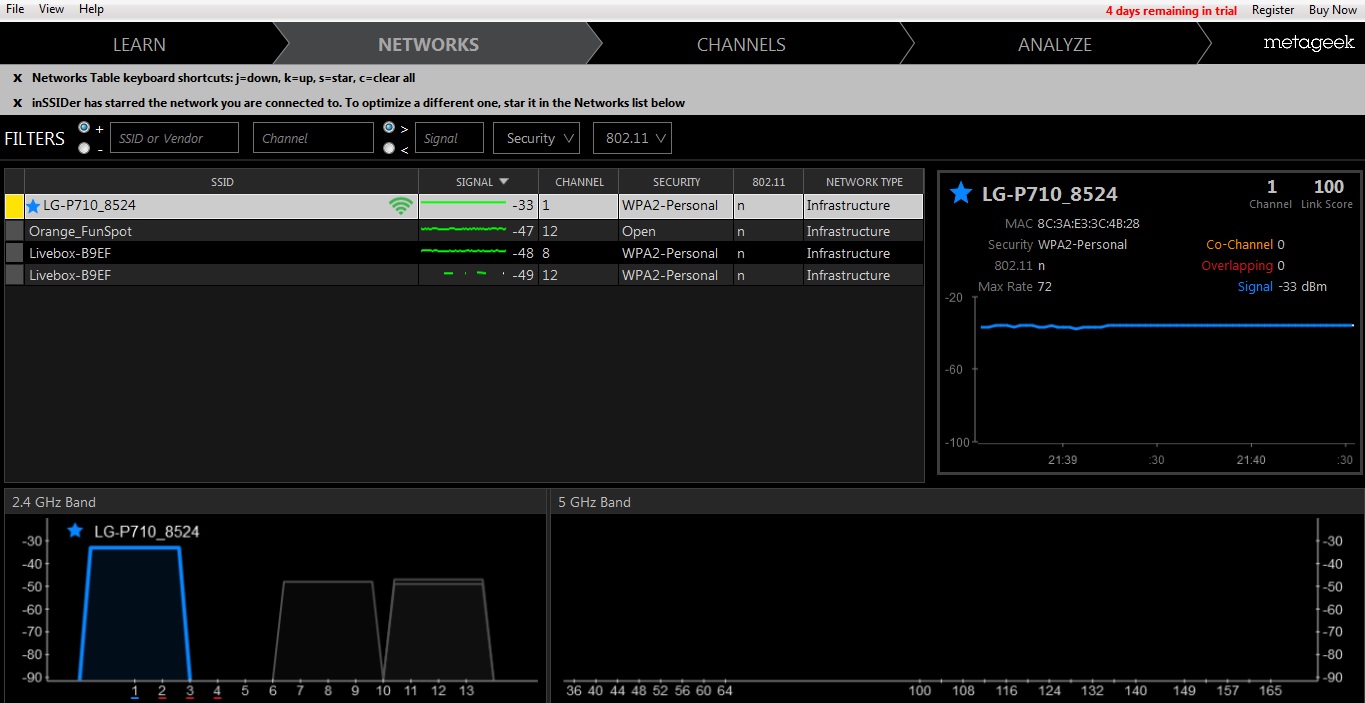Image resolution: width=1365 pixels, height=703 pixels.
Task: Select the minus exclude filter radio
Action: pyautogui.click(x=84, y=148)
